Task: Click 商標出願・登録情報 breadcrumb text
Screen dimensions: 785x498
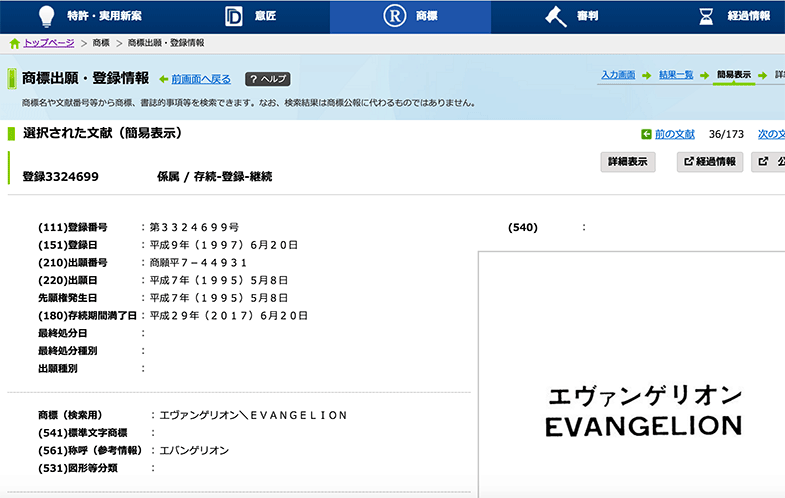Action: 166,43
